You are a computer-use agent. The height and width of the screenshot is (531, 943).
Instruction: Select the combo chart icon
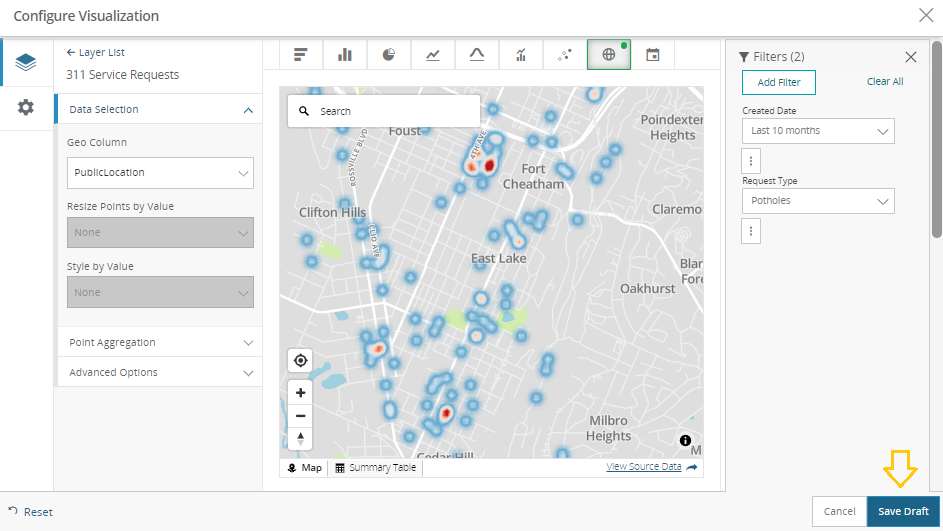click(521, 55)
